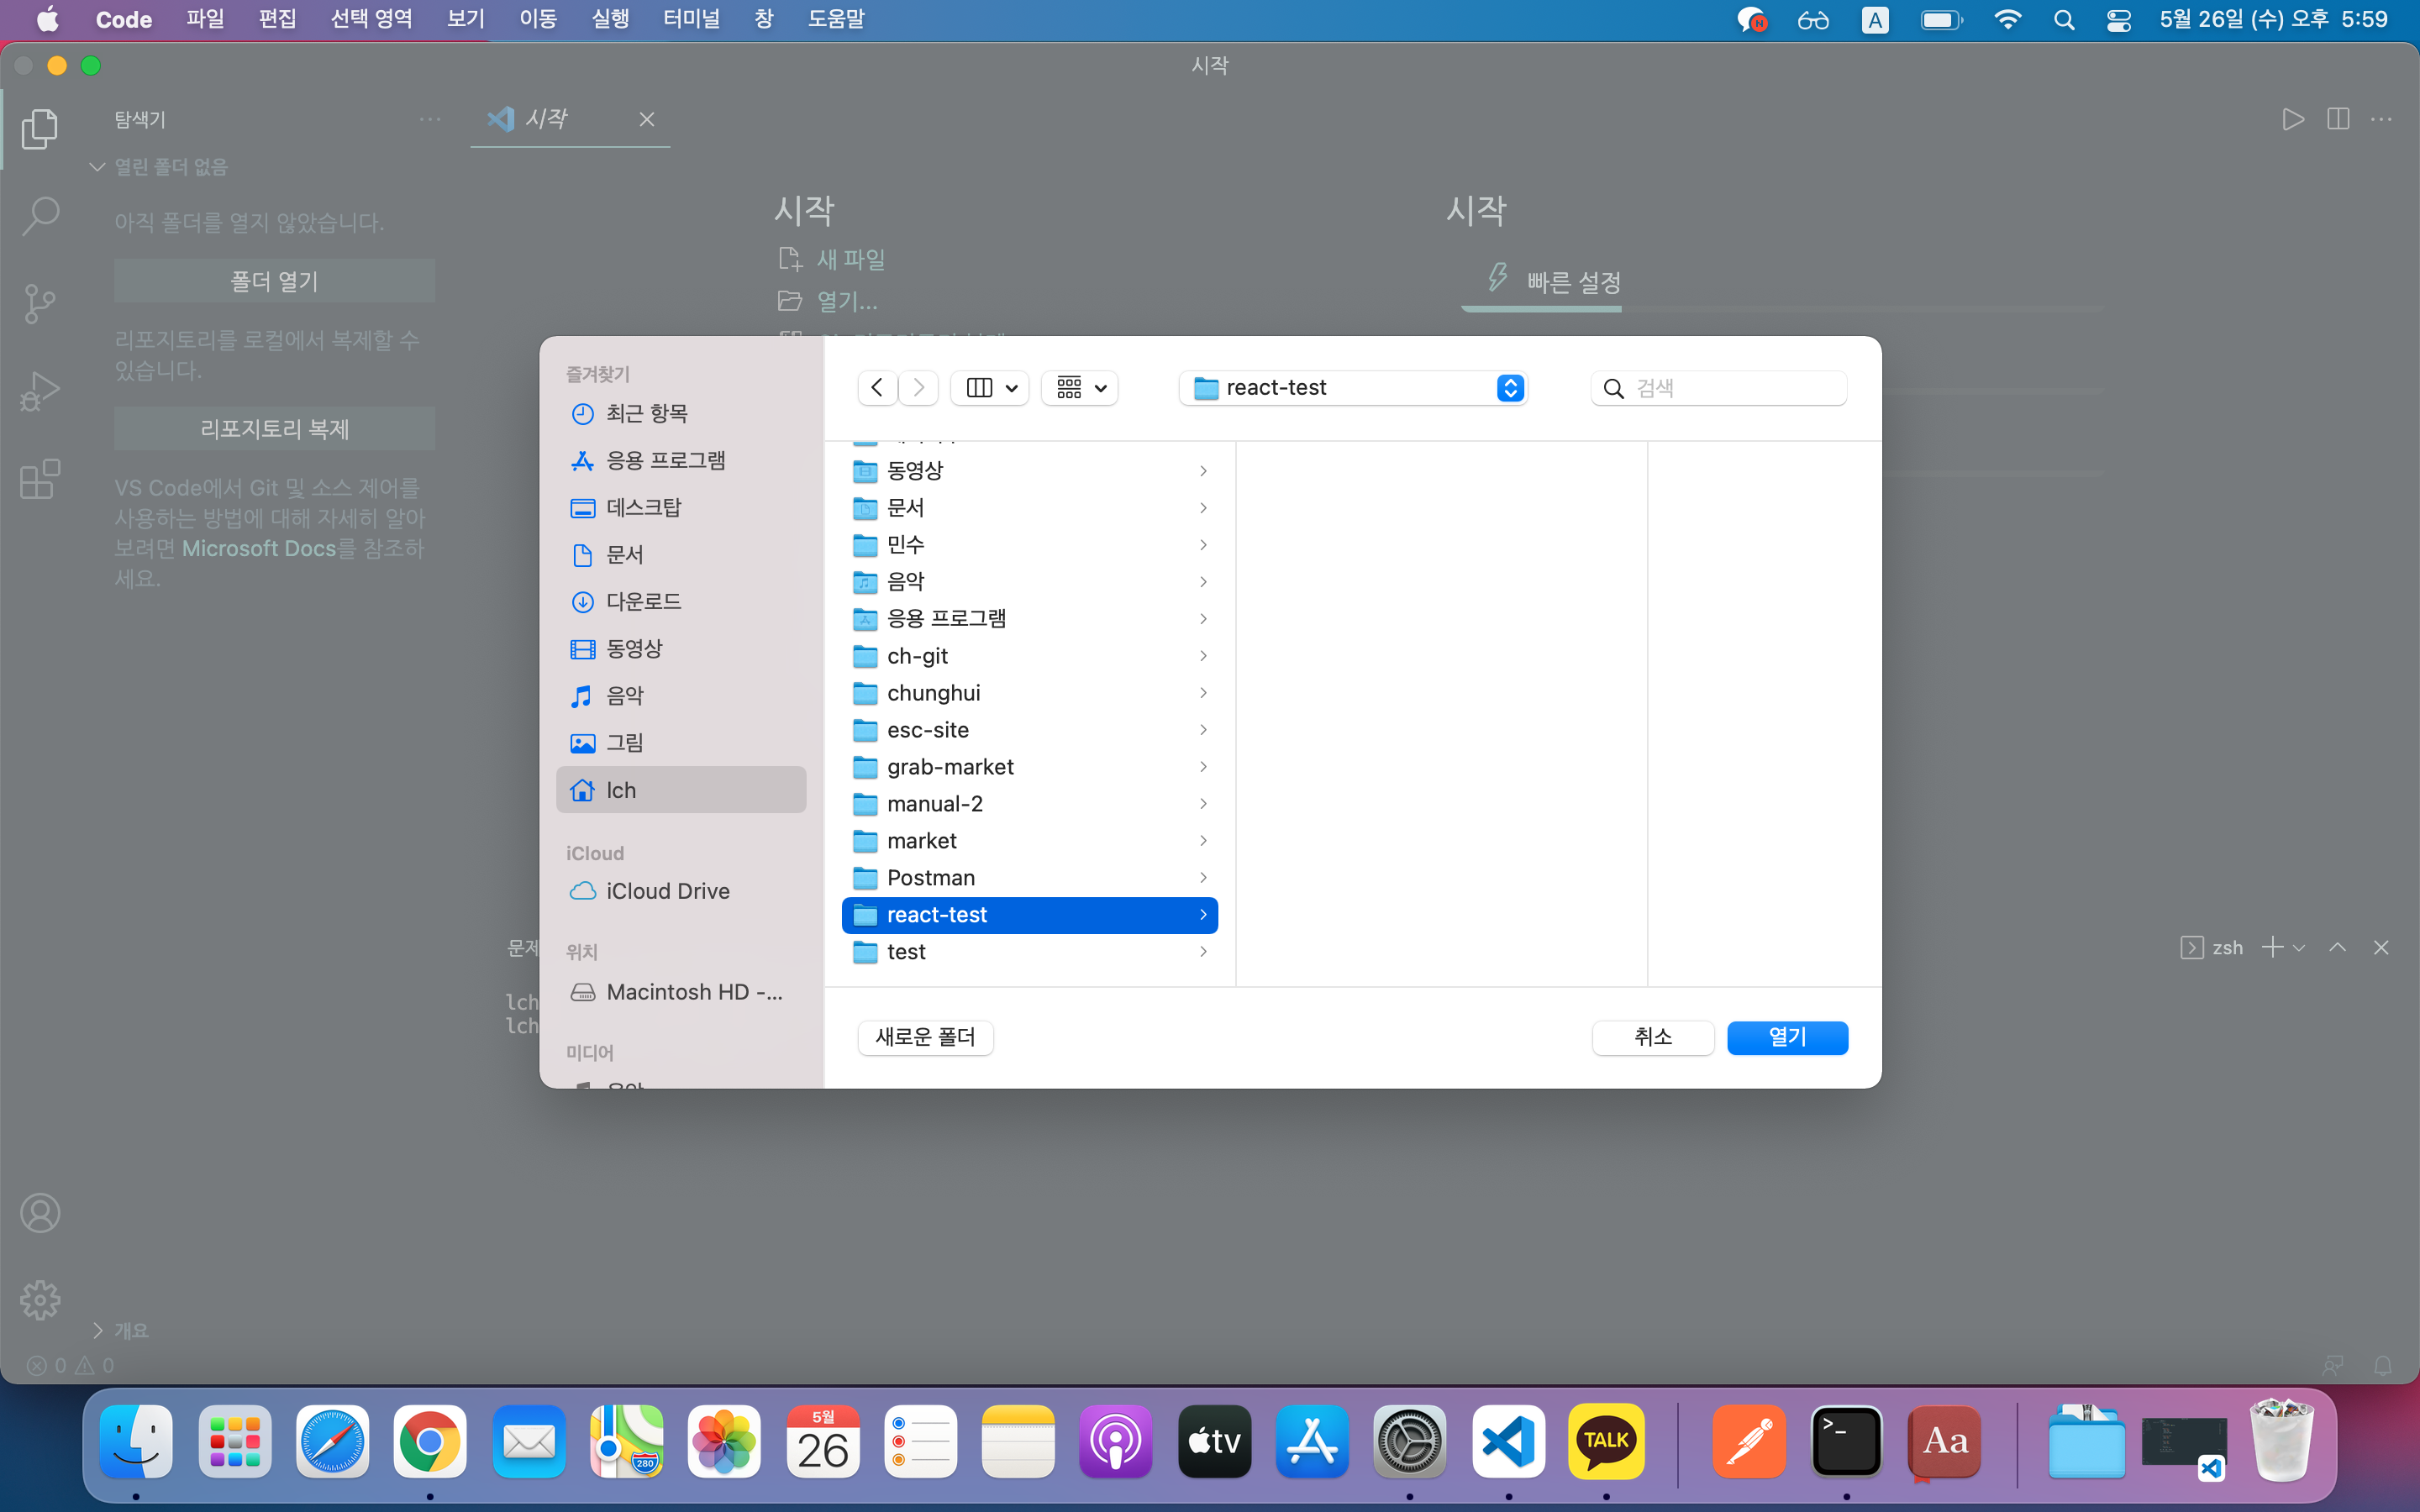This screenshot has width=2420, height=1512.
Task: Open the Search view in activity bar
Action: pyautogui.click(x=39, y=215)
